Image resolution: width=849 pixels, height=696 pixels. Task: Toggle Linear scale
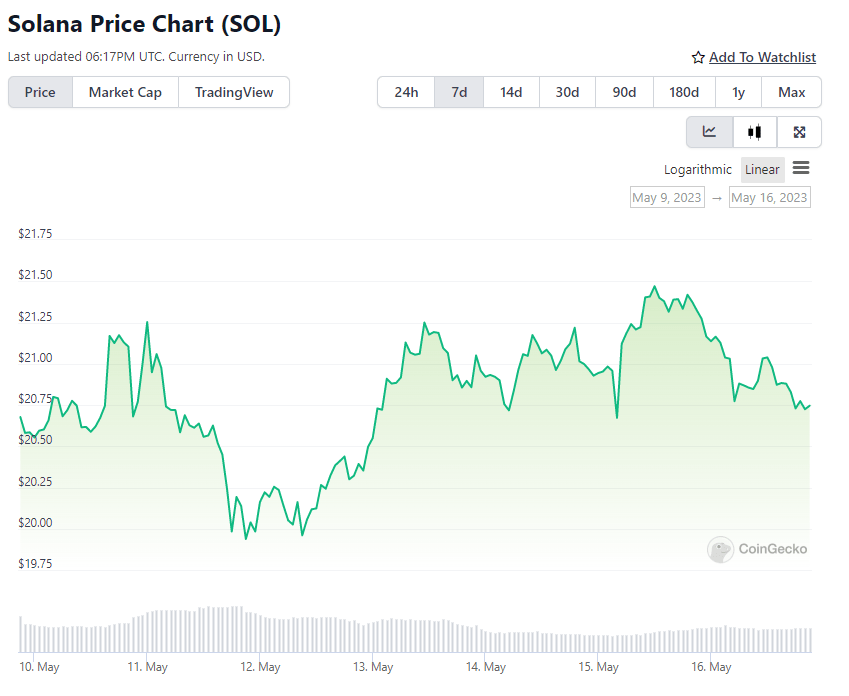click(x=762, y=170)
